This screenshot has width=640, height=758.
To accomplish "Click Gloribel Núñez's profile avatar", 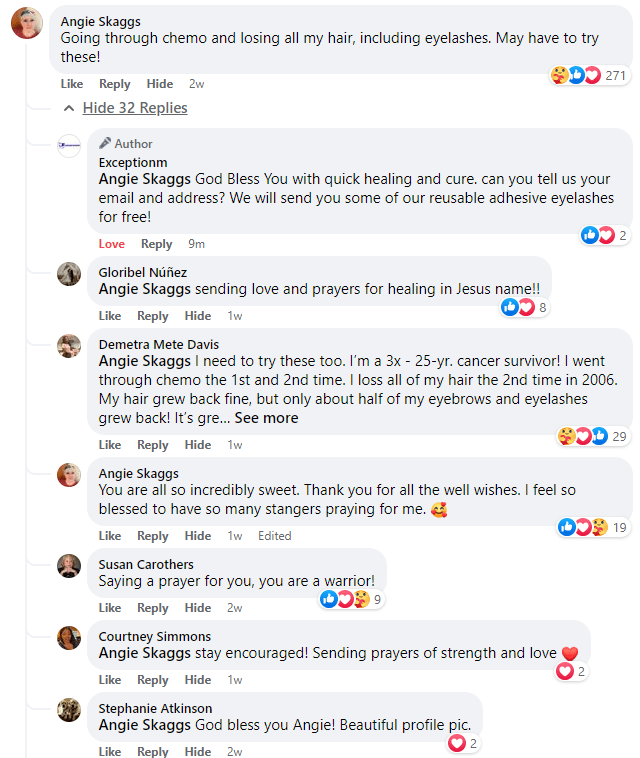I will click(x=69, y=274).
